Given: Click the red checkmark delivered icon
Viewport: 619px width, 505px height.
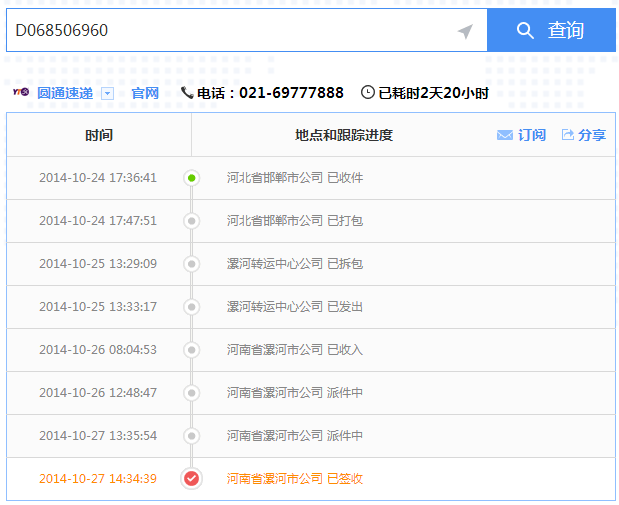Looking at the screenshot, I should pos(191,479).
